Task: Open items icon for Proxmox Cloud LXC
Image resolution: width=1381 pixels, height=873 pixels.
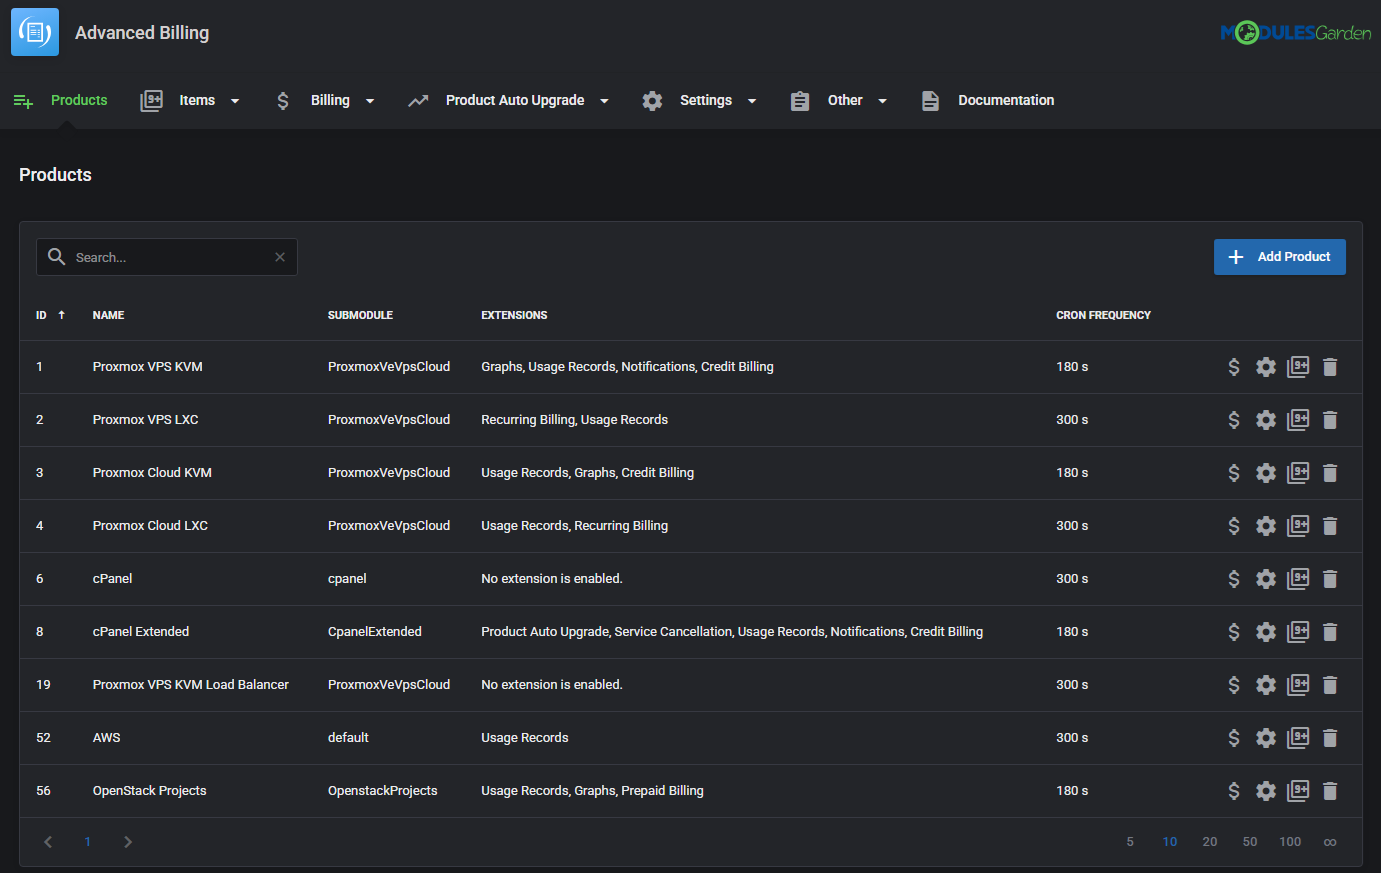Action: [1298, 526]
